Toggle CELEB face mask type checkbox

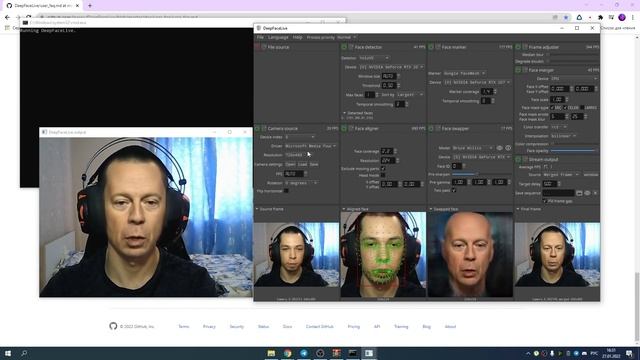point(565,108)
